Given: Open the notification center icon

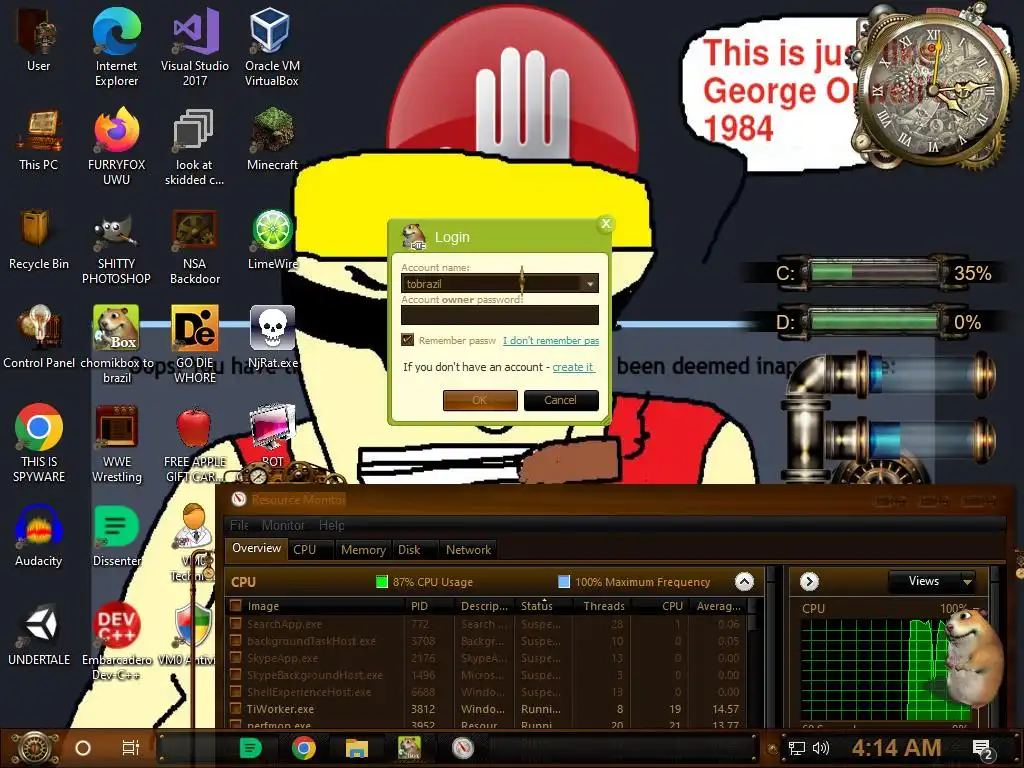Looking at the screenshot, I should 982,749.
